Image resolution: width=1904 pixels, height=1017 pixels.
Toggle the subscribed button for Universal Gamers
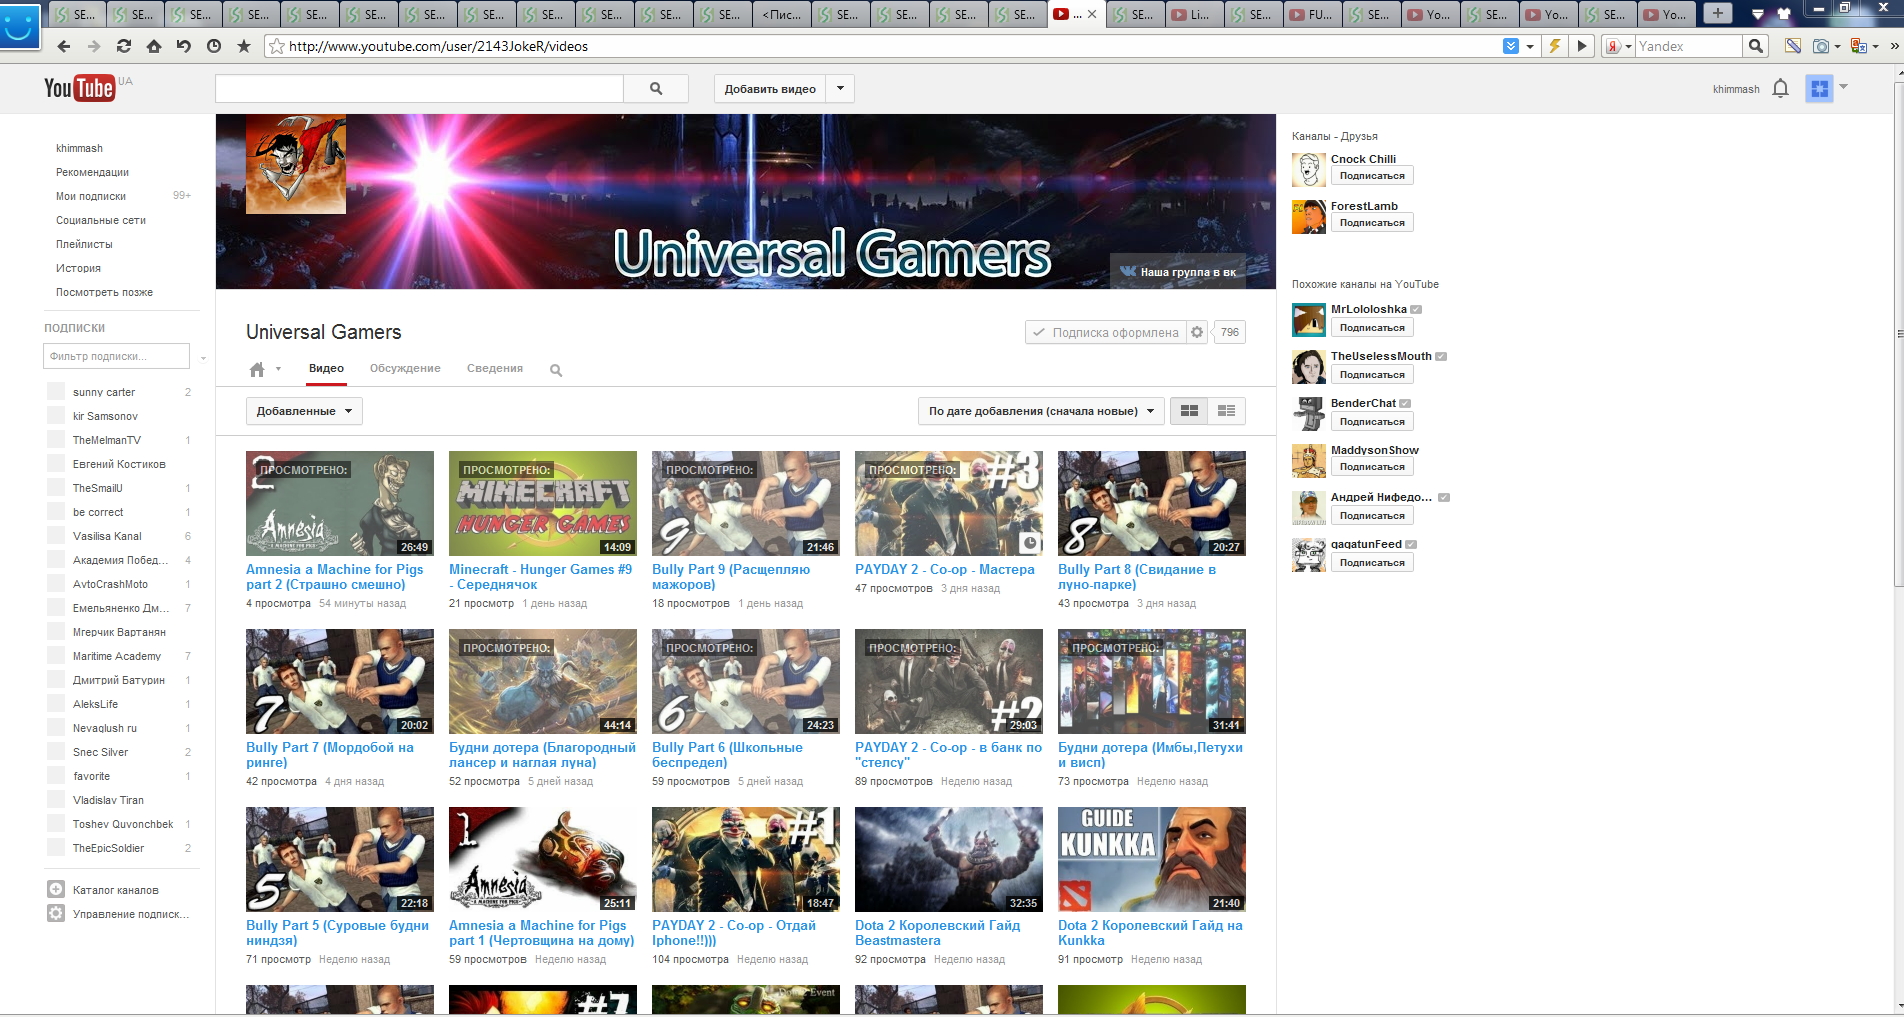click(1105, 332)
